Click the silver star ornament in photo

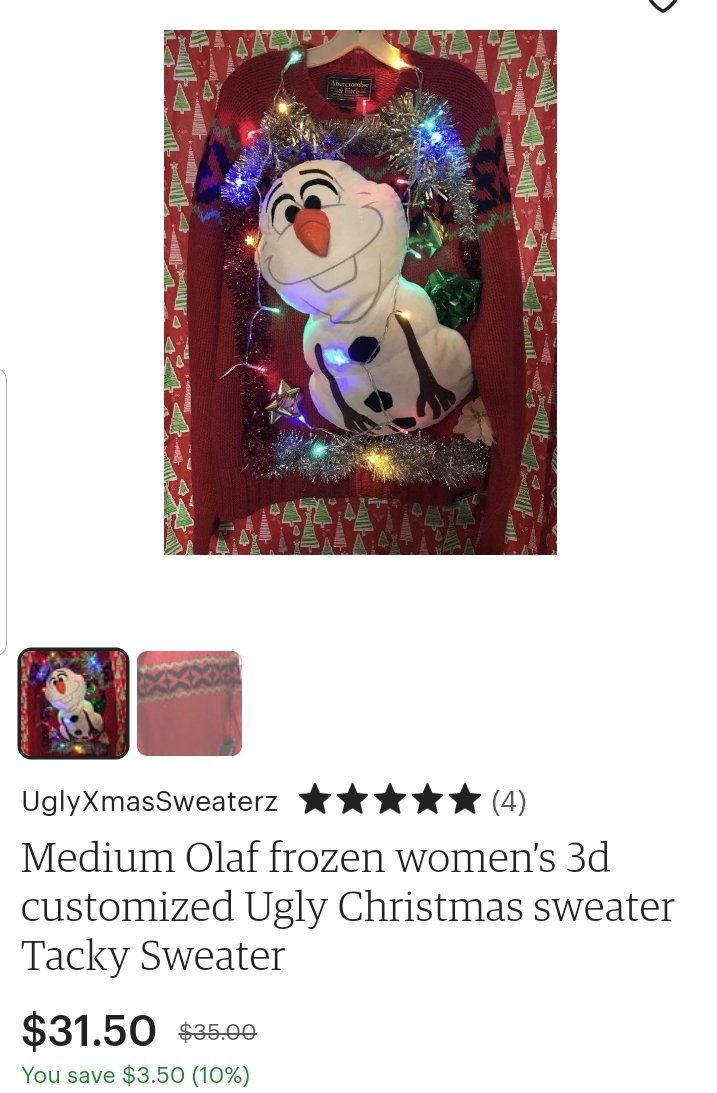coord(284,402)
